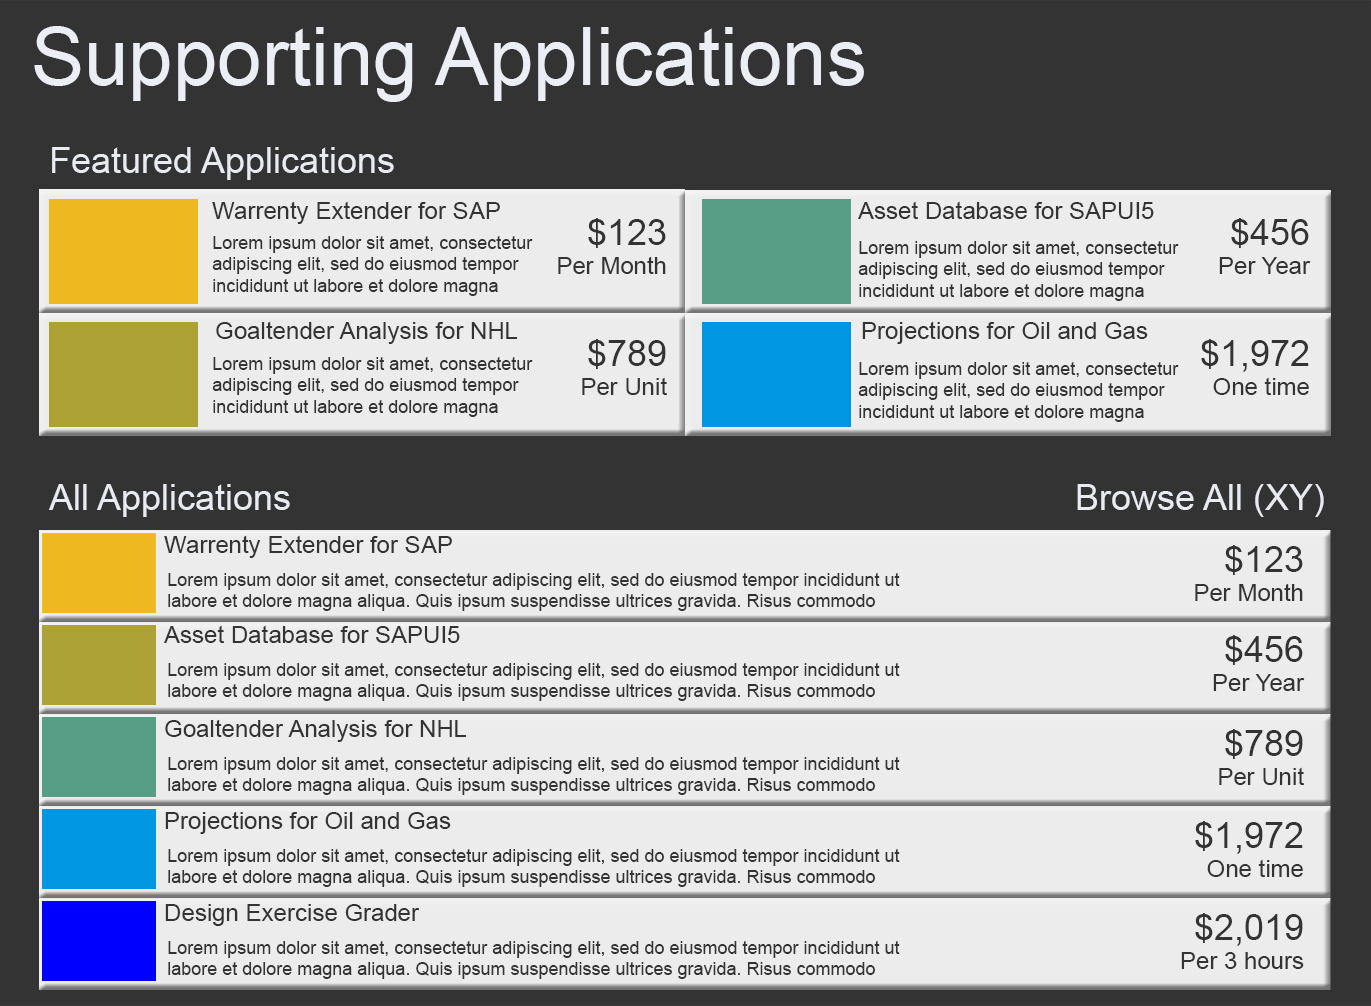Viewport: 1371px width, 1006px height.
Task: Click yellow thumbnail of featured Warrenty Extender
Action: coord(123,251)
